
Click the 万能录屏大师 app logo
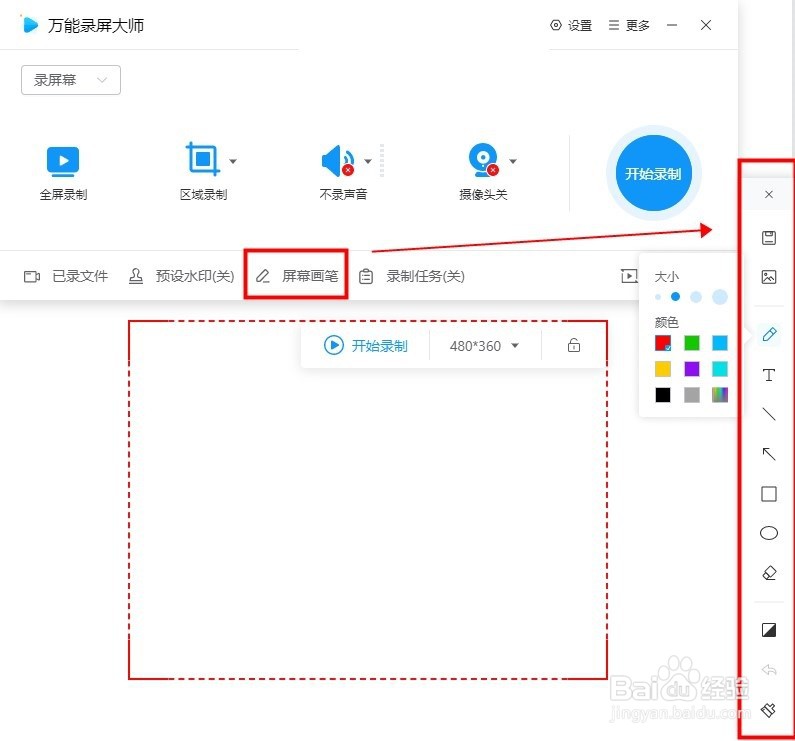[30, 25]
